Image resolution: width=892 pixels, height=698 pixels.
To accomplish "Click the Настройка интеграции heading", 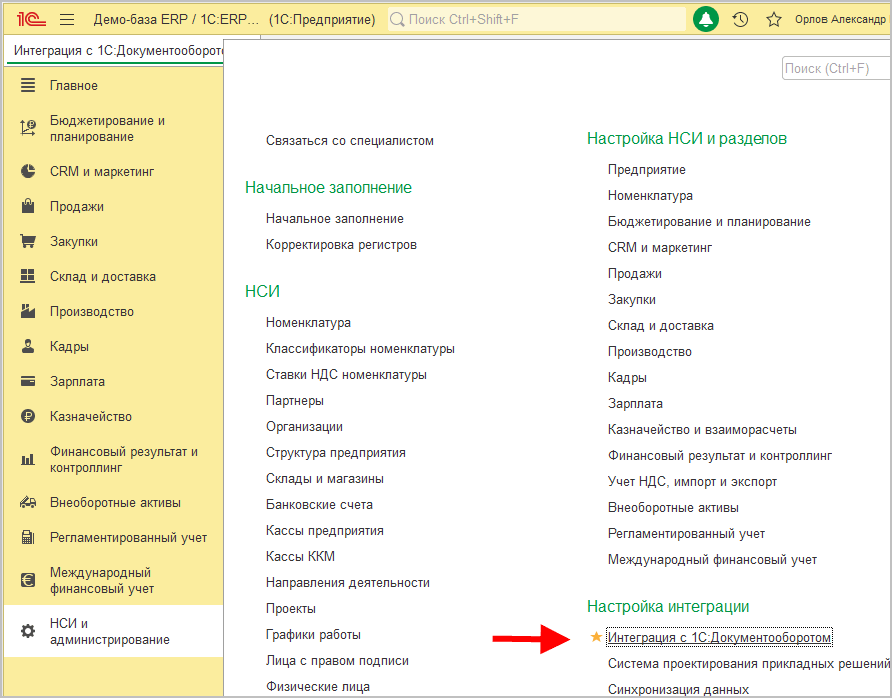I will tap(668, 606).
